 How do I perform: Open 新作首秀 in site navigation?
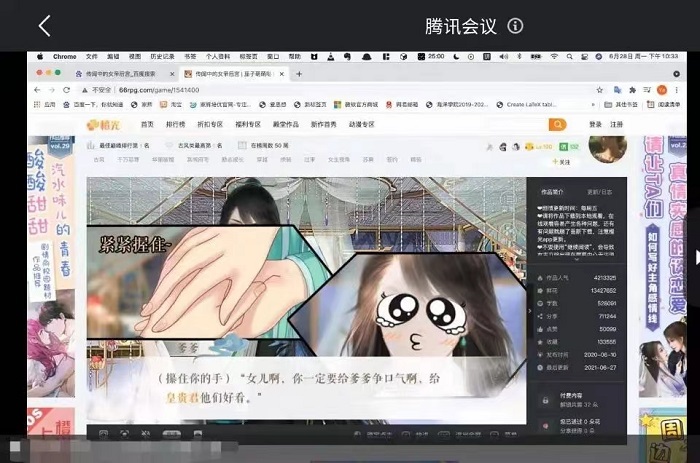(x=324, y=125)
